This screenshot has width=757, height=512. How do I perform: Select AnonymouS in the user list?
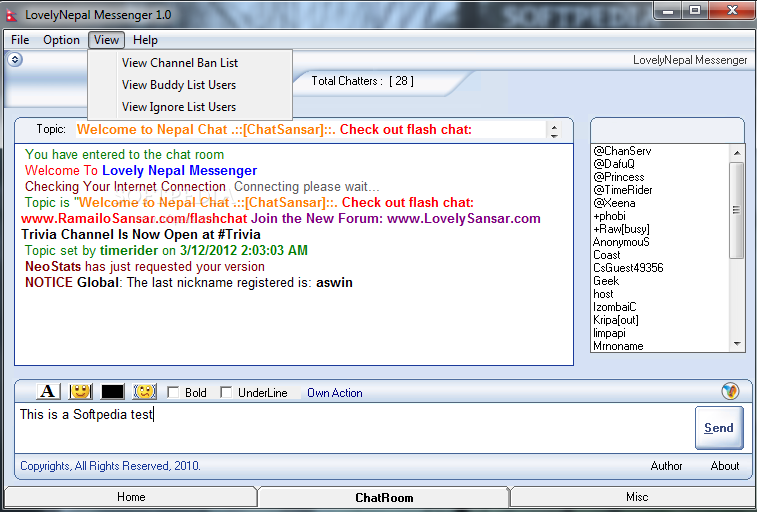point(621,242)
